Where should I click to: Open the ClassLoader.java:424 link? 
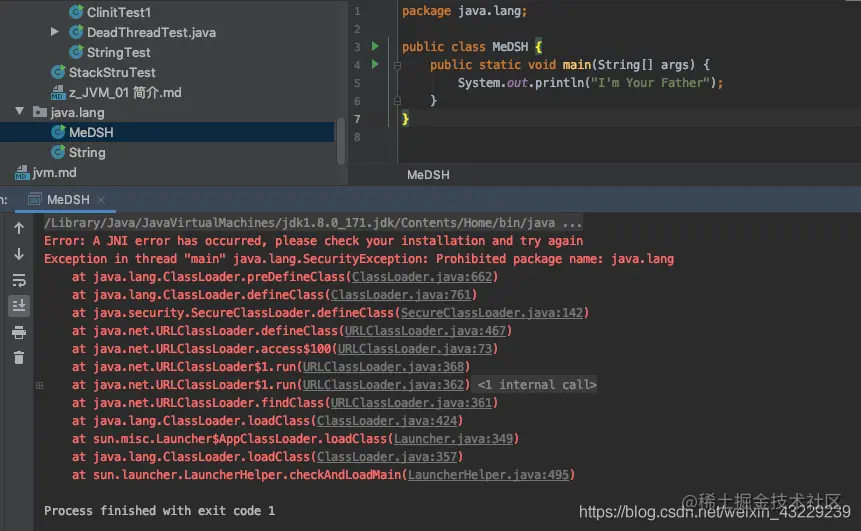(x=387, y=421)
